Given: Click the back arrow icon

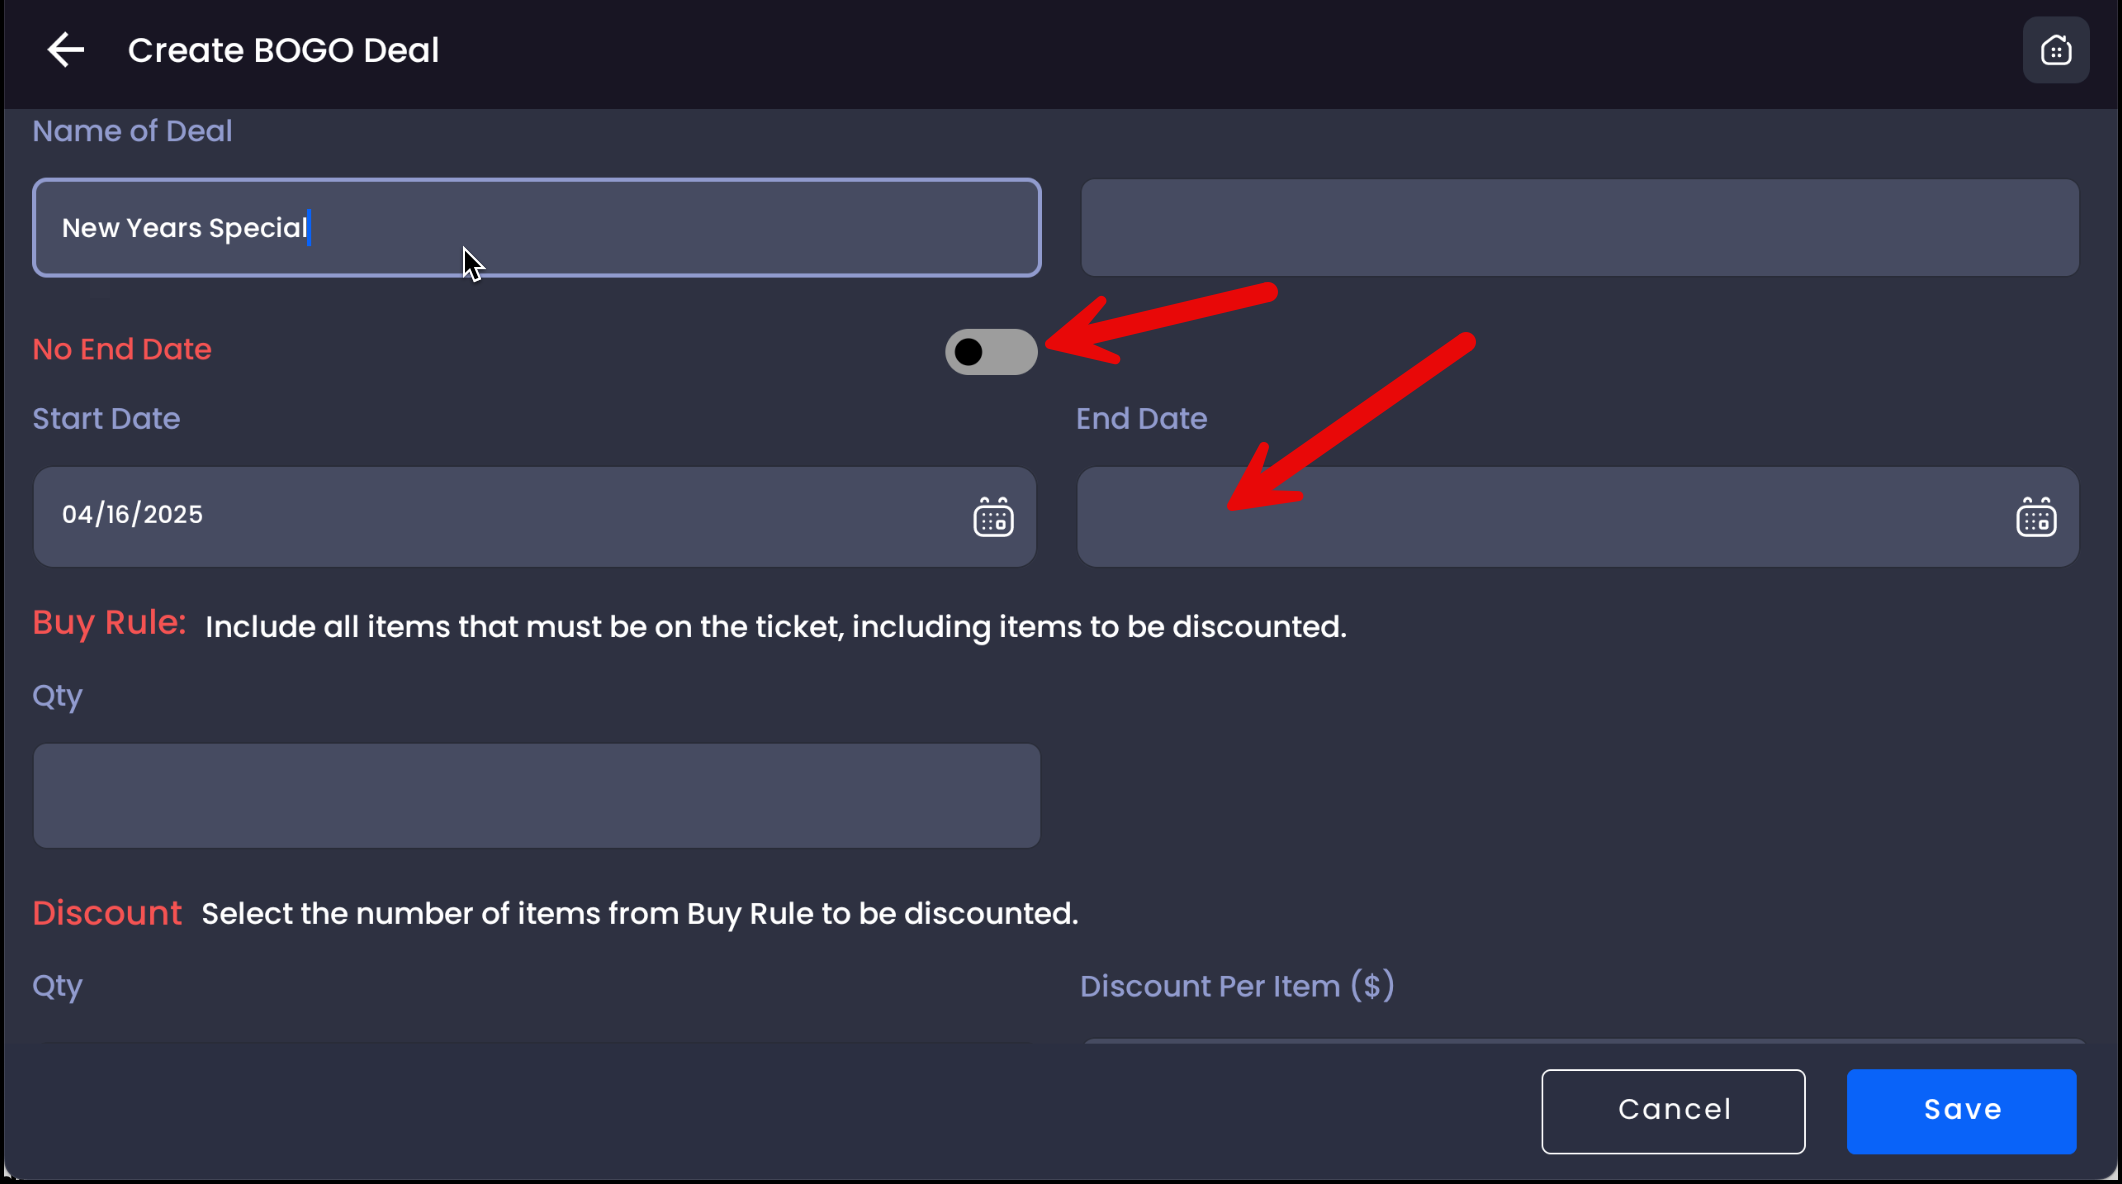Looking at the screenshot, I should (66, 50).
